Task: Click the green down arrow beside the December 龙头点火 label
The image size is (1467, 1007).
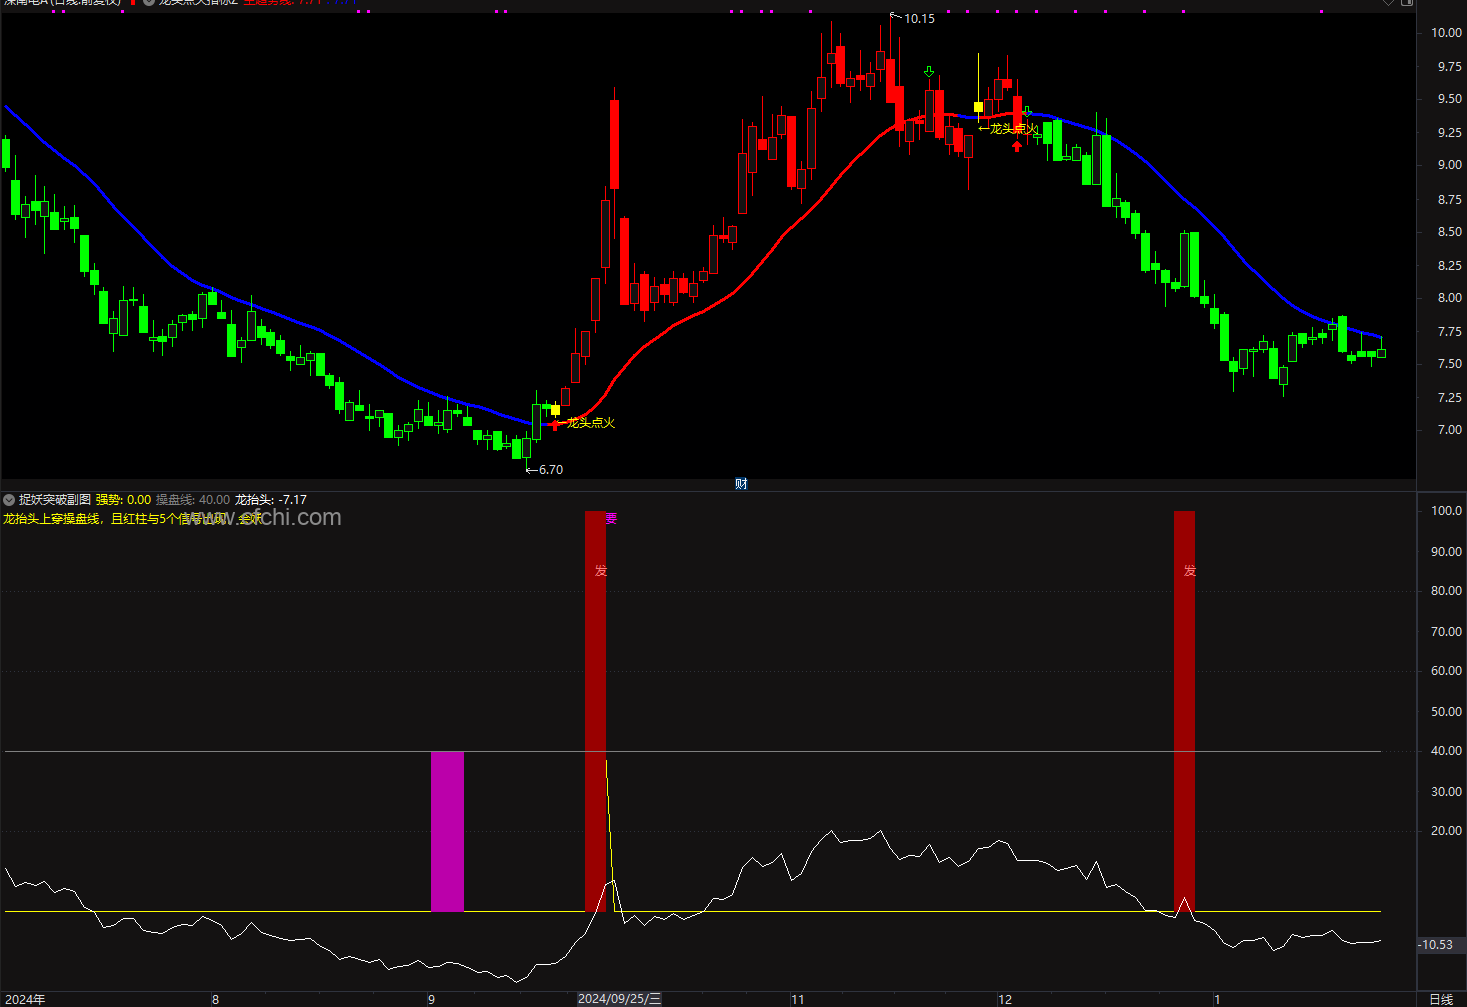Action: tap(1027, 112)
